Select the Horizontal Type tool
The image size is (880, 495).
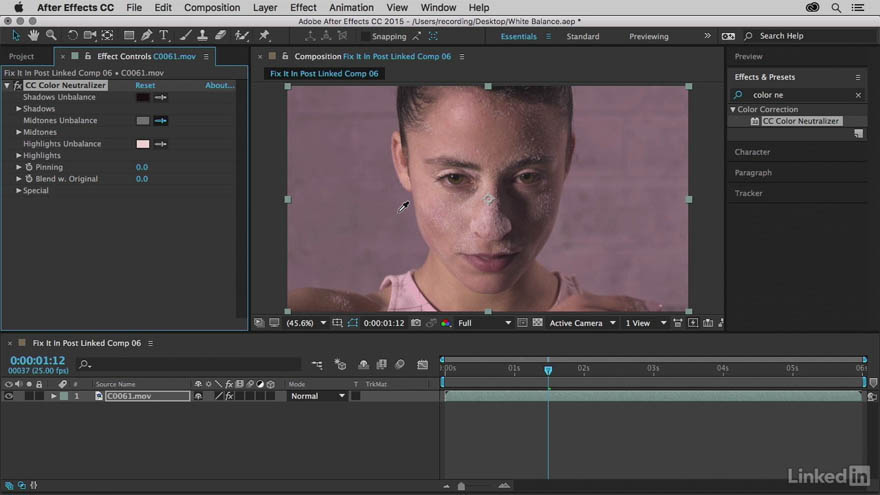pyautogui.click(x=164, y=36)
